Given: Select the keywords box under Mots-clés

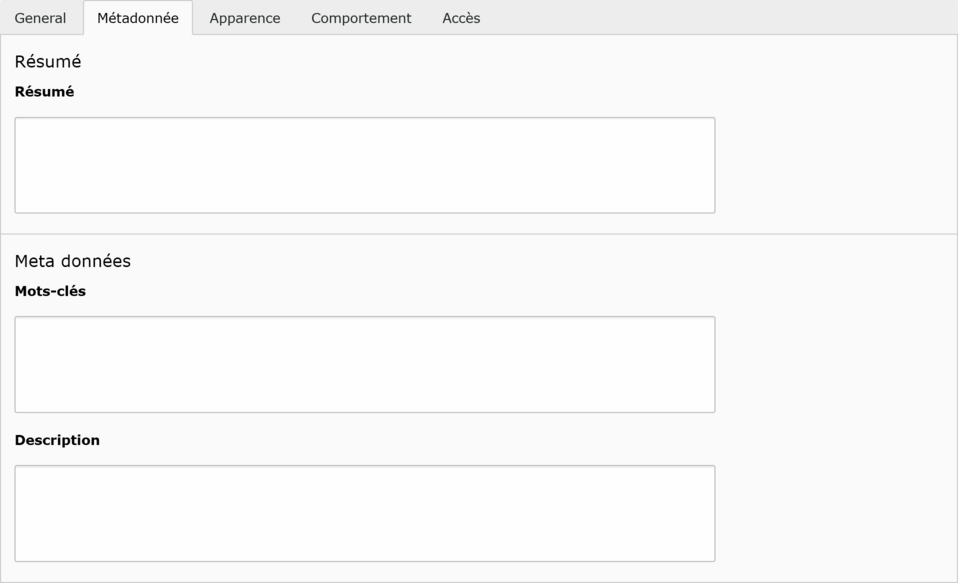Looking at the screenshot, I should coord(364,364).
